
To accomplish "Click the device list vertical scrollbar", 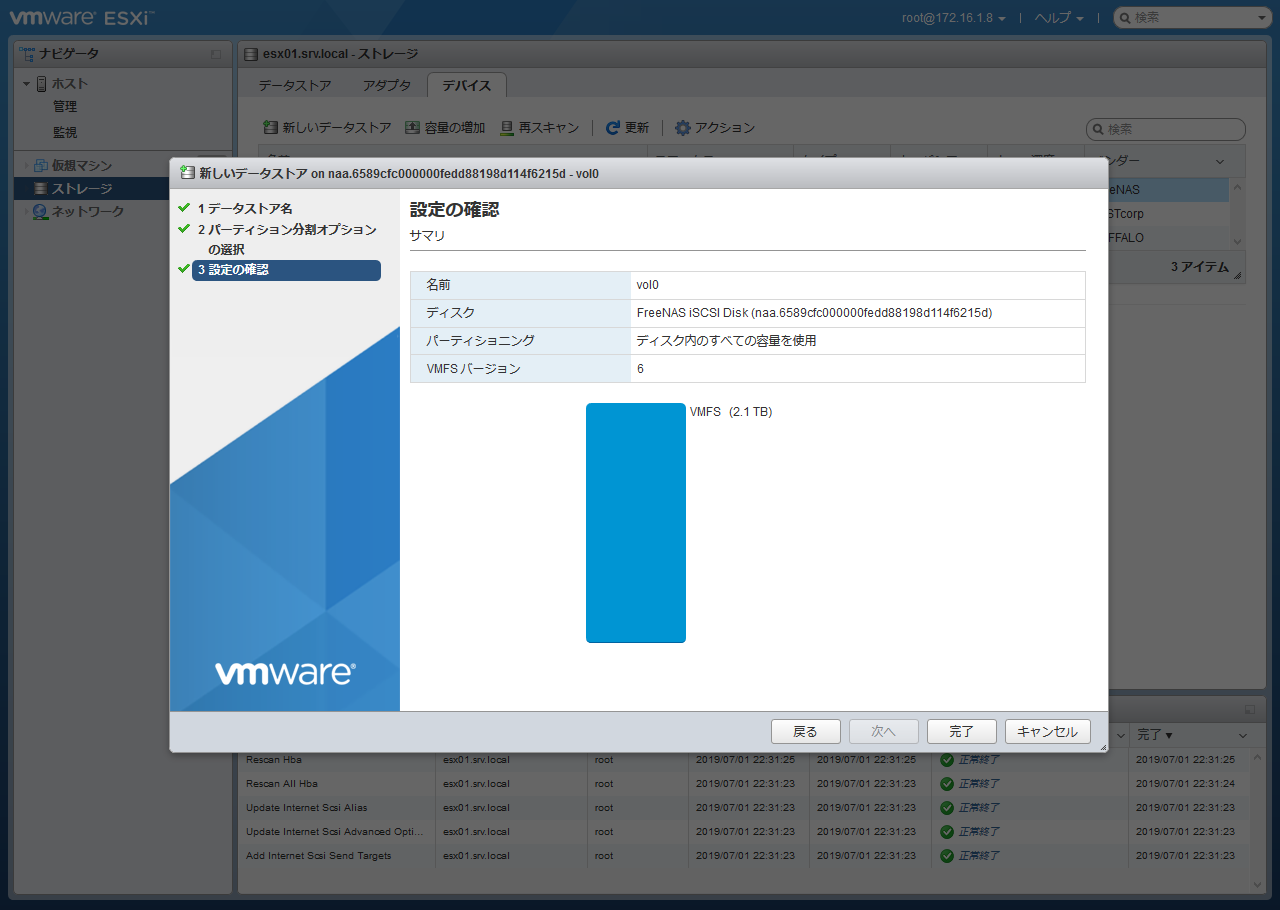I will (x=1237, y=213).
